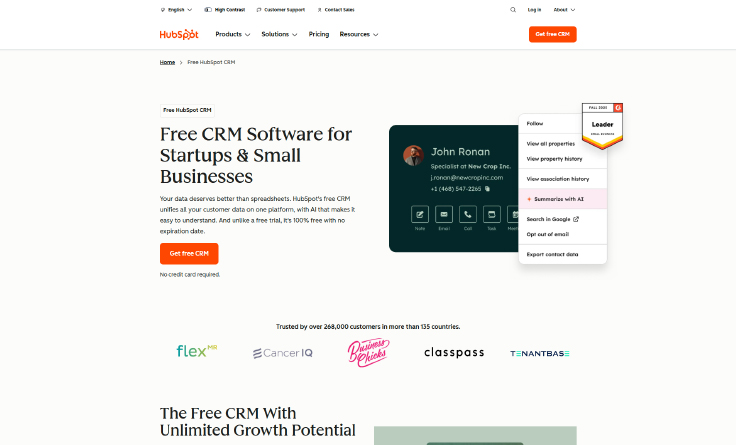Open the Pricing page link
The image size is (736, 445).
(x=319, y=34)
